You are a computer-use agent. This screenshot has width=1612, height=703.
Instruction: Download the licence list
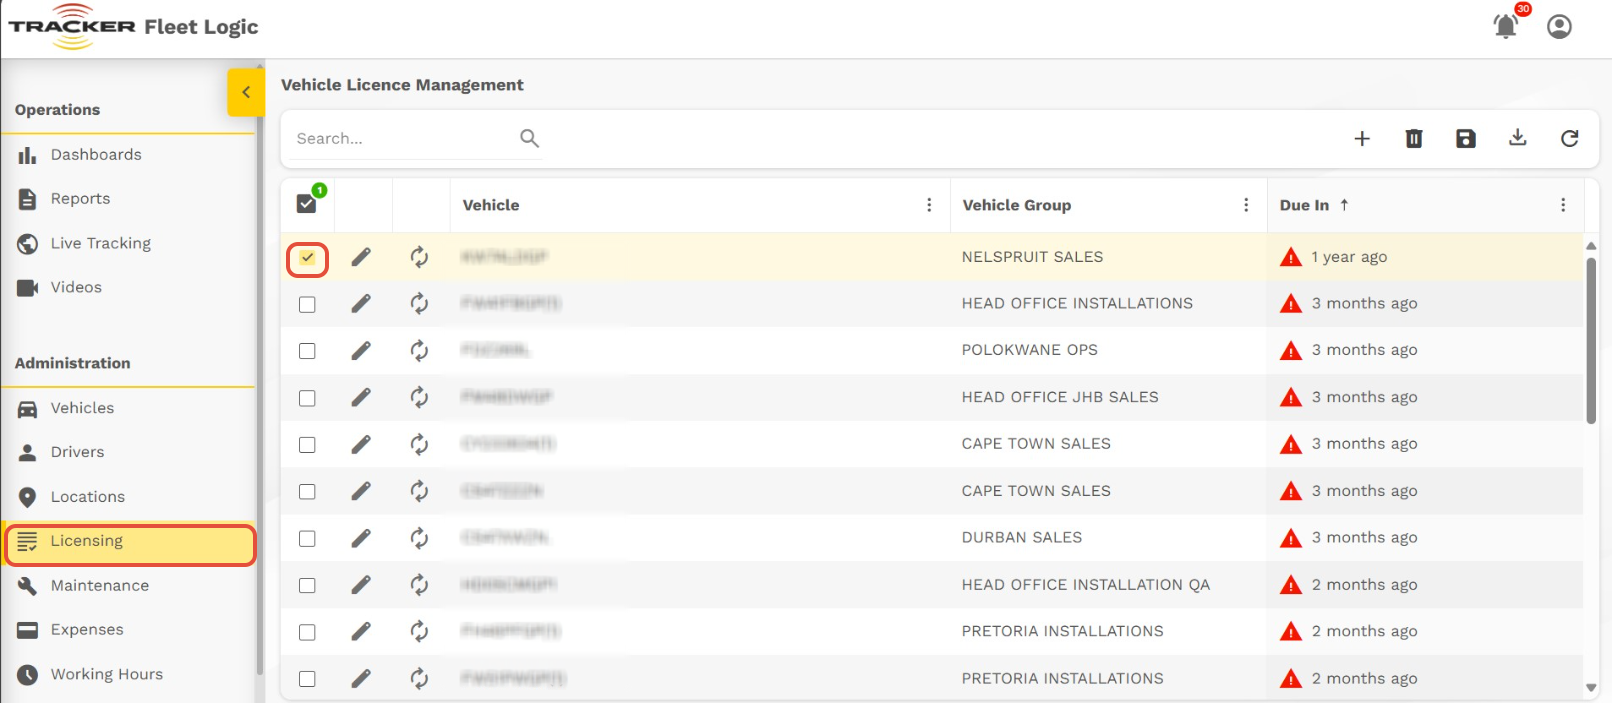click(x=1518, y=138)
